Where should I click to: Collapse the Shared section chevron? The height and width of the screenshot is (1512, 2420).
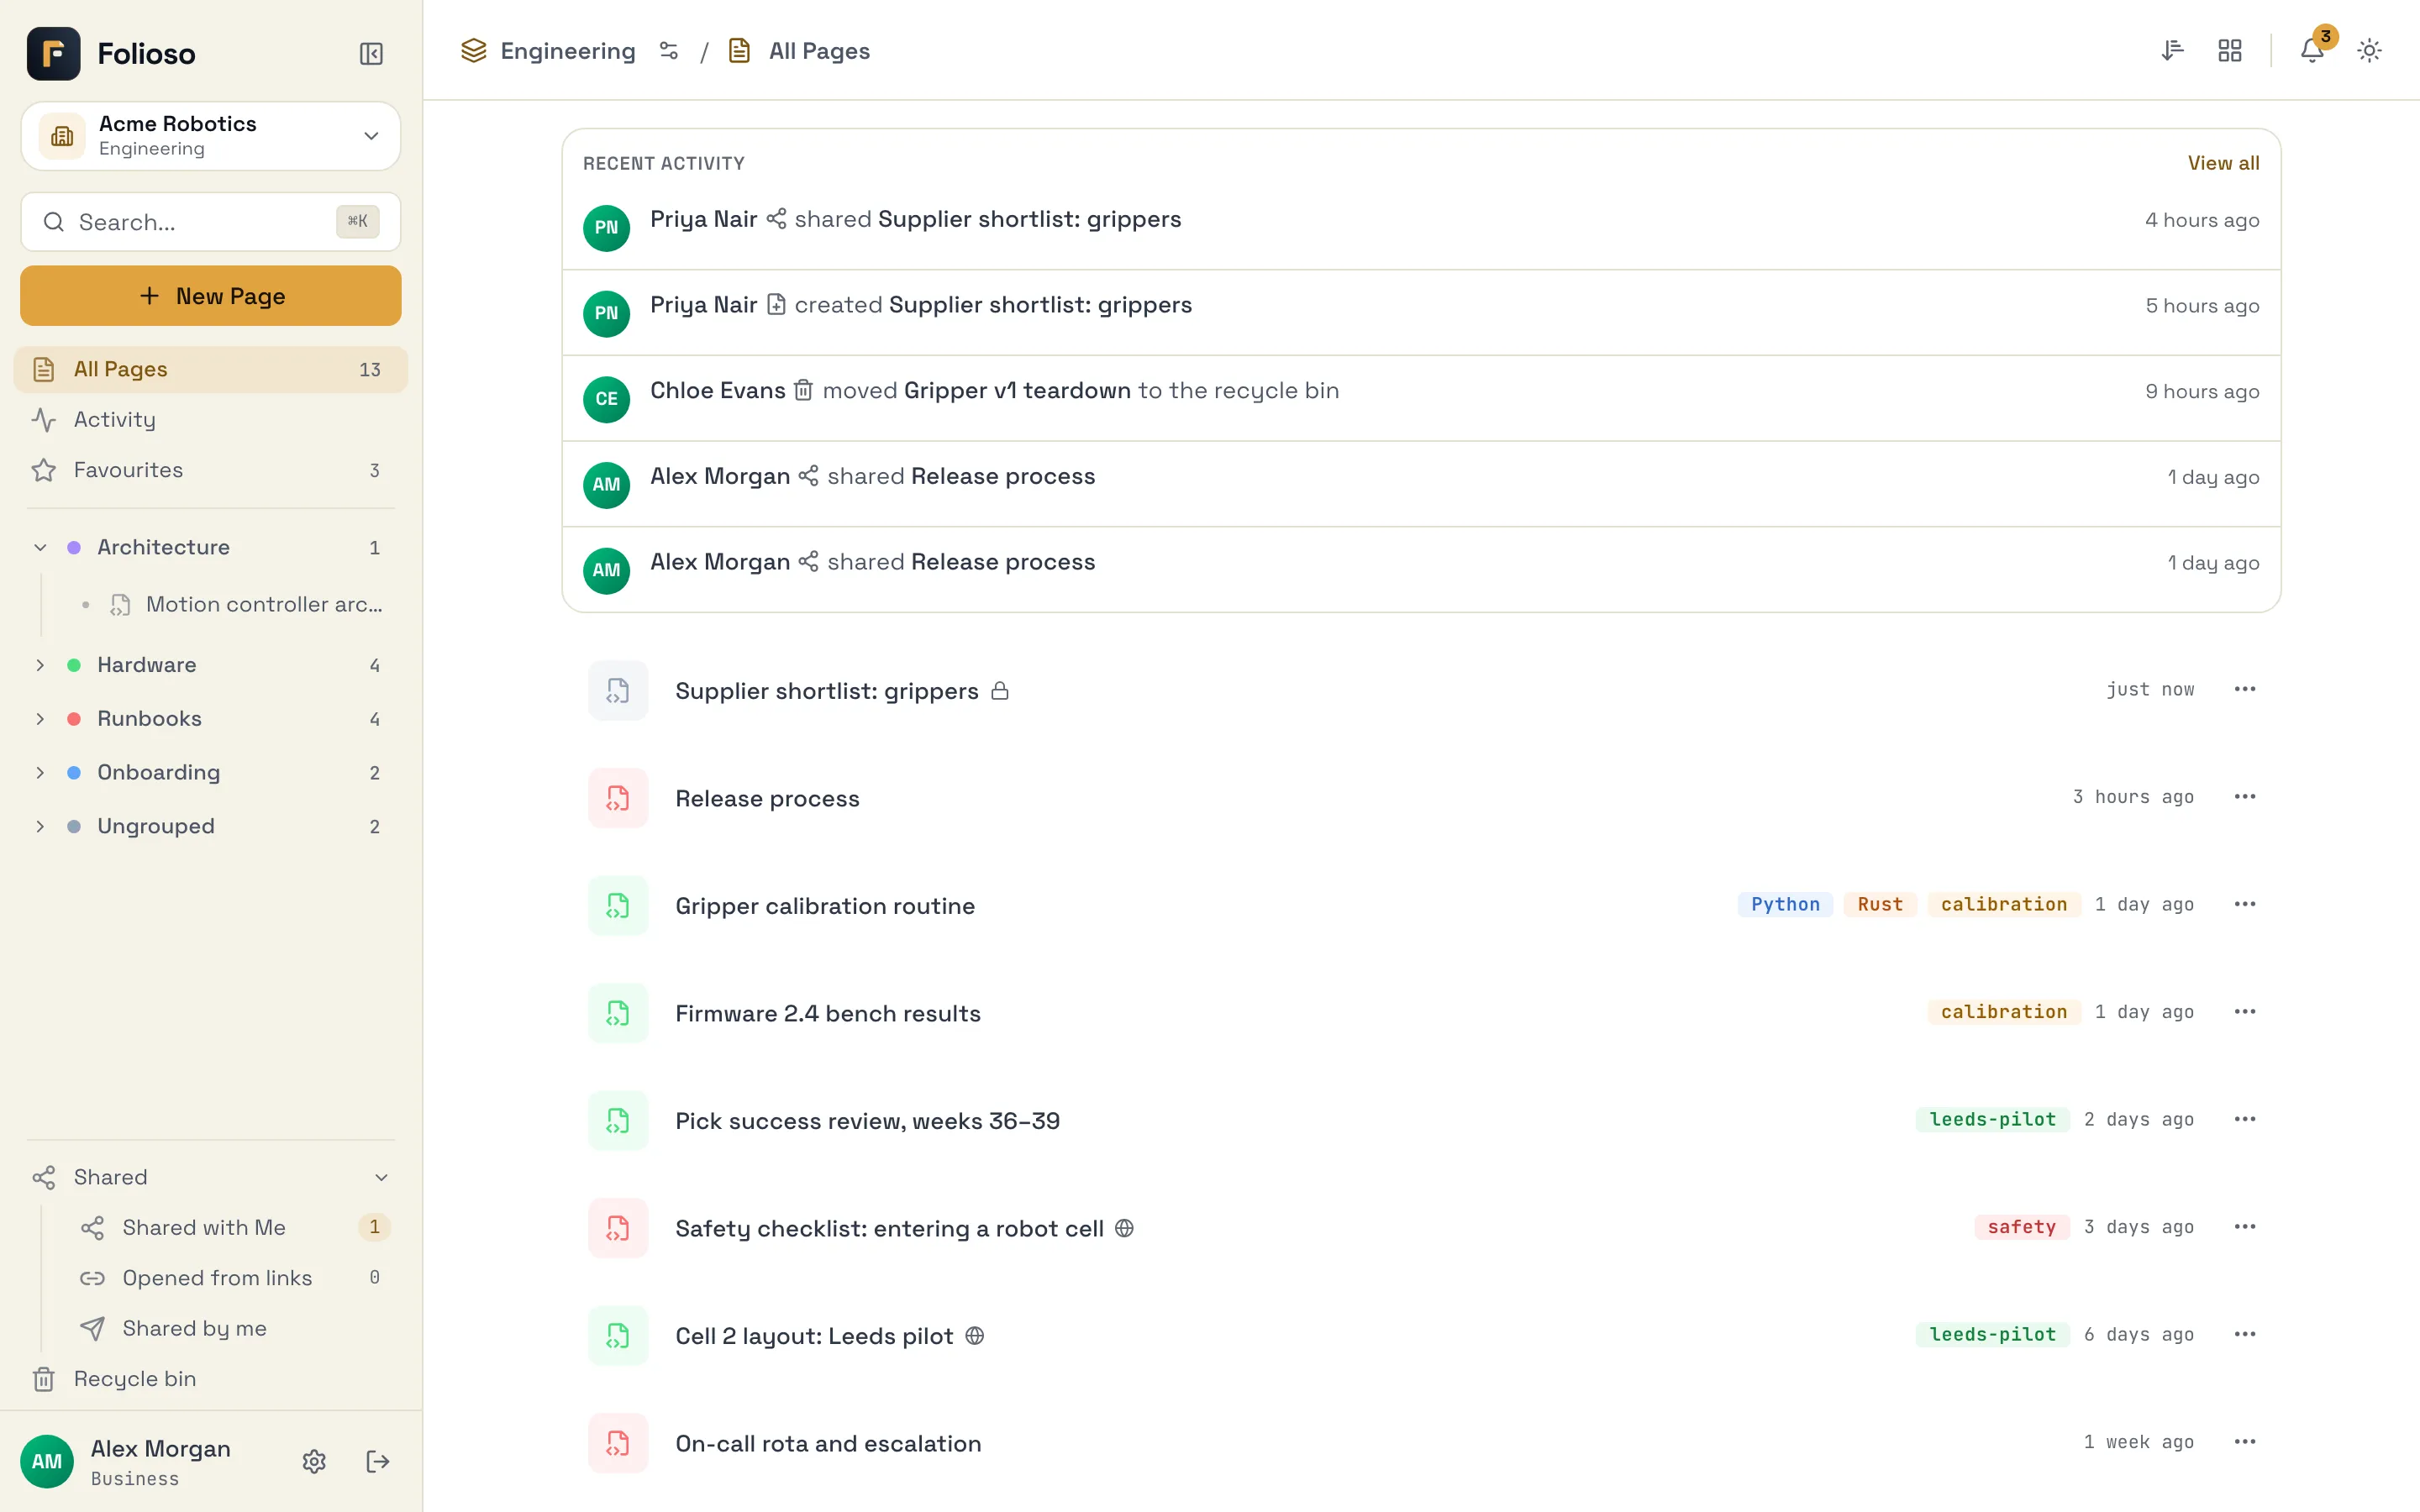point(381,1178)
